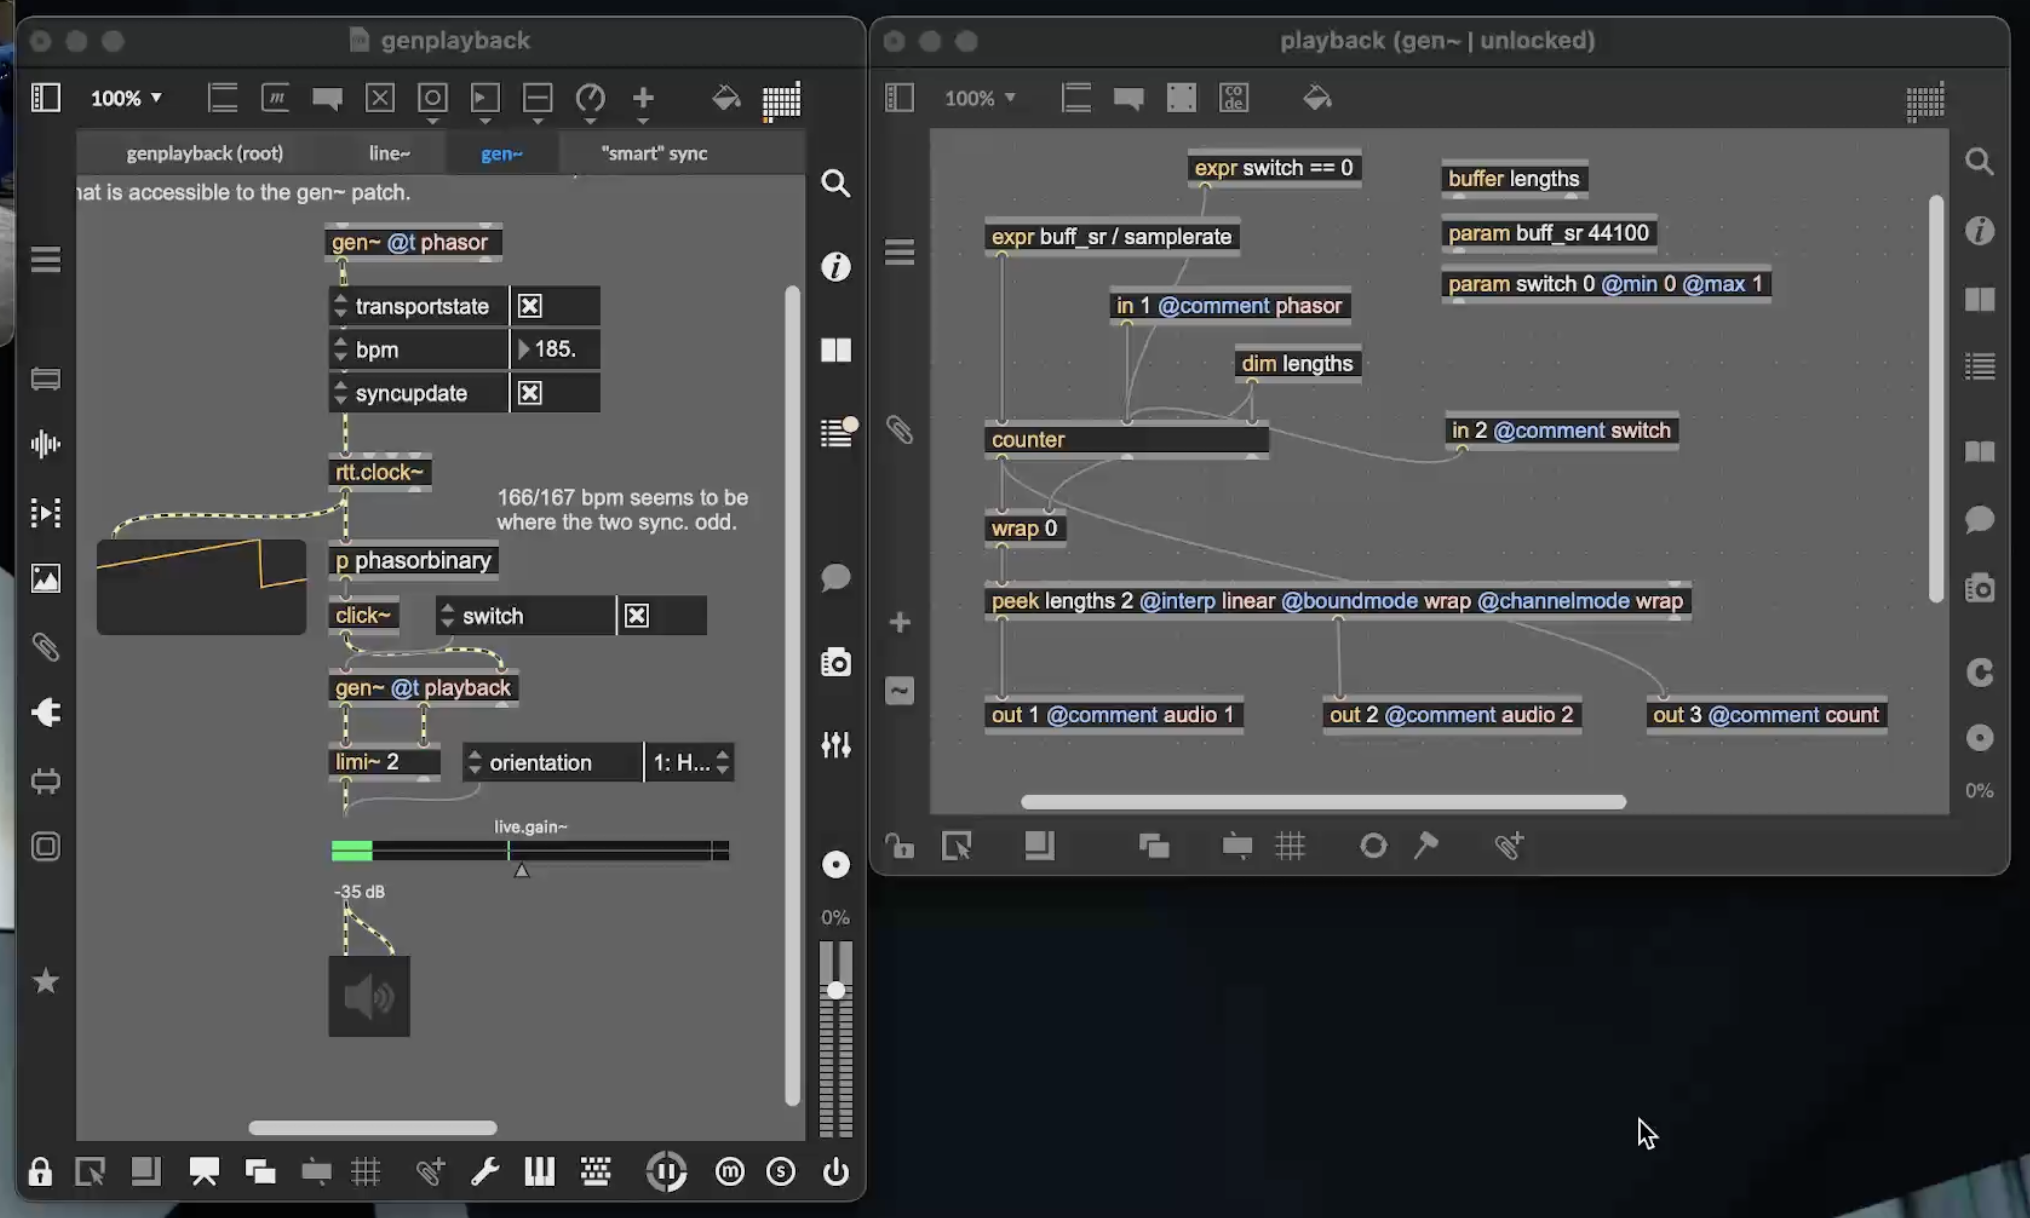Switch to the "smart" sync tab

[654, 153]
